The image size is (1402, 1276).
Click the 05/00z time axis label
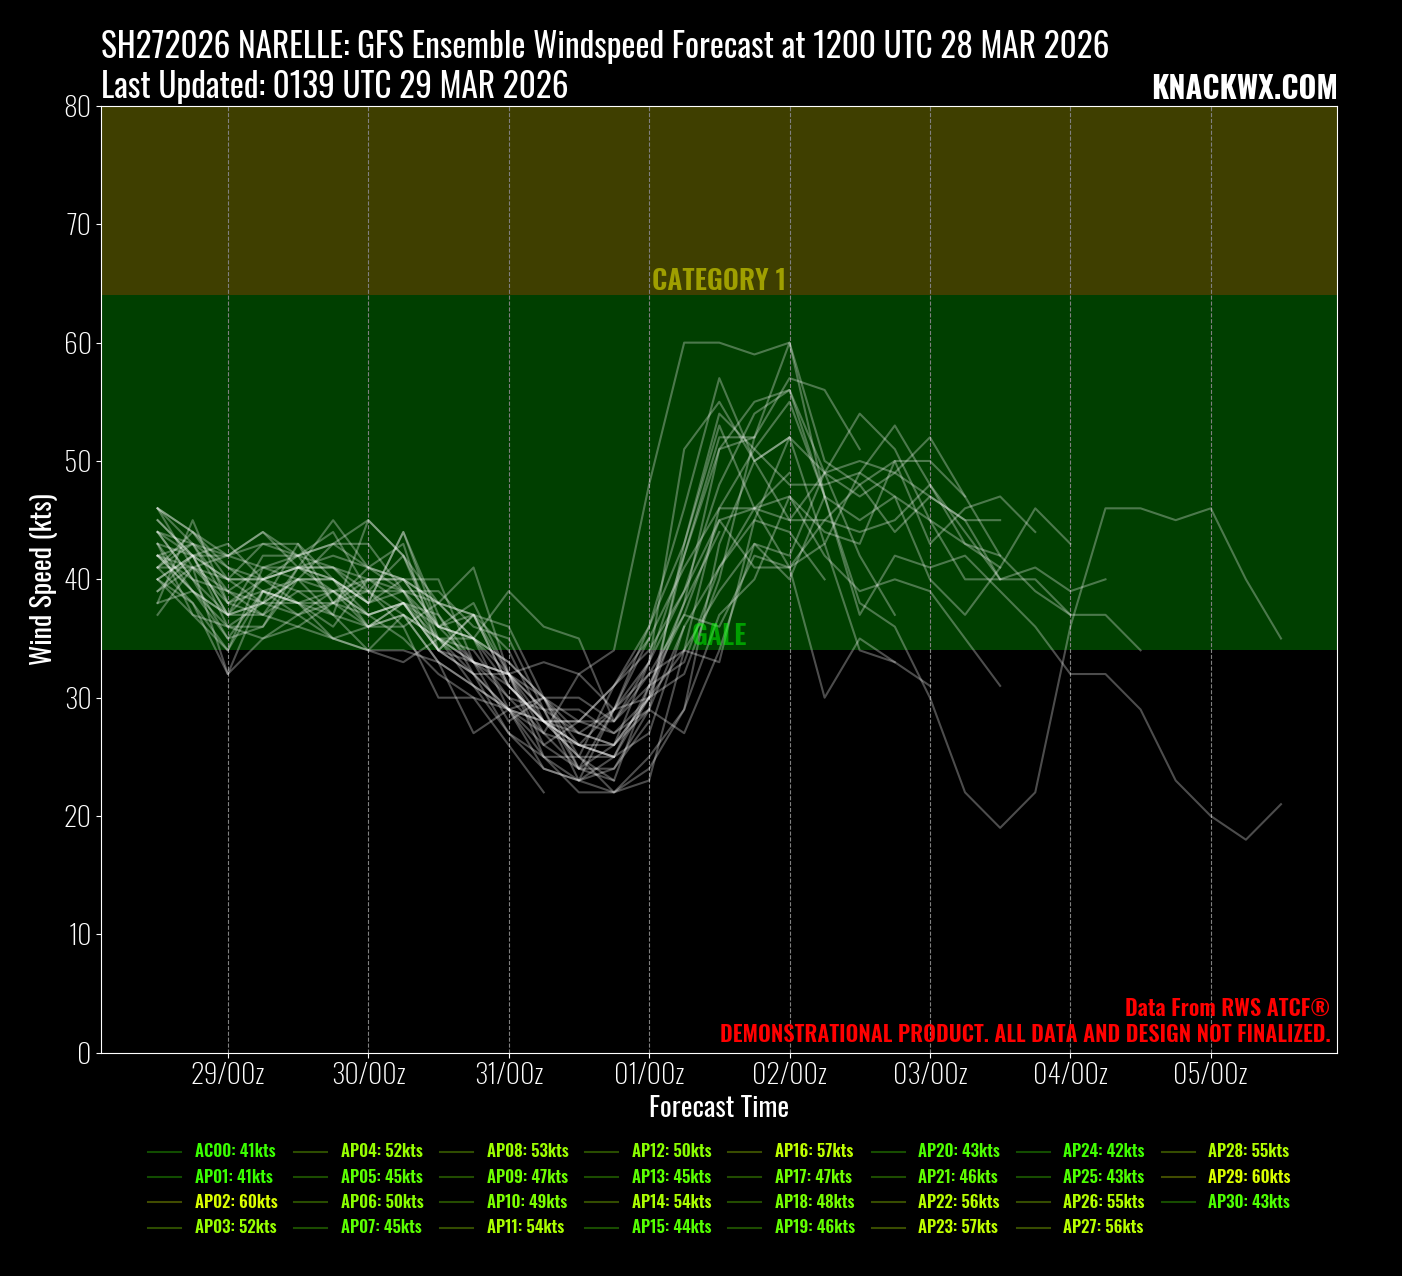(x=1211, y=1075)
